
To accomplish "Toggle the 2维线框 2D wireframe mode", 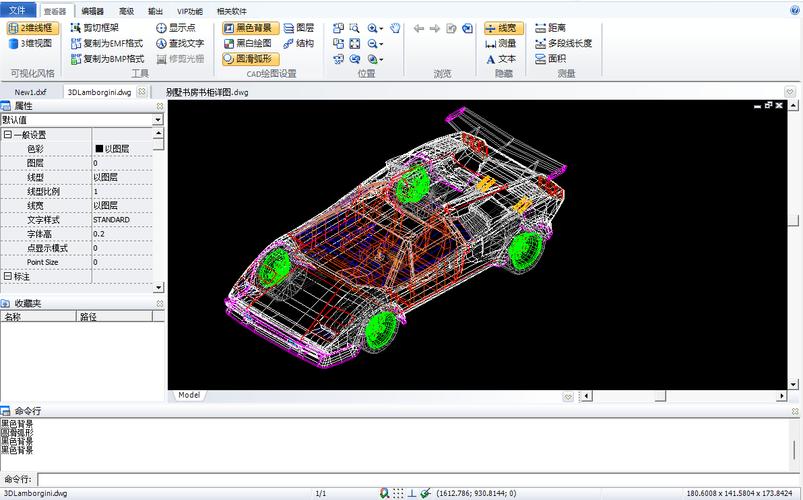I will pyautogui.click(x=33, y=28).
